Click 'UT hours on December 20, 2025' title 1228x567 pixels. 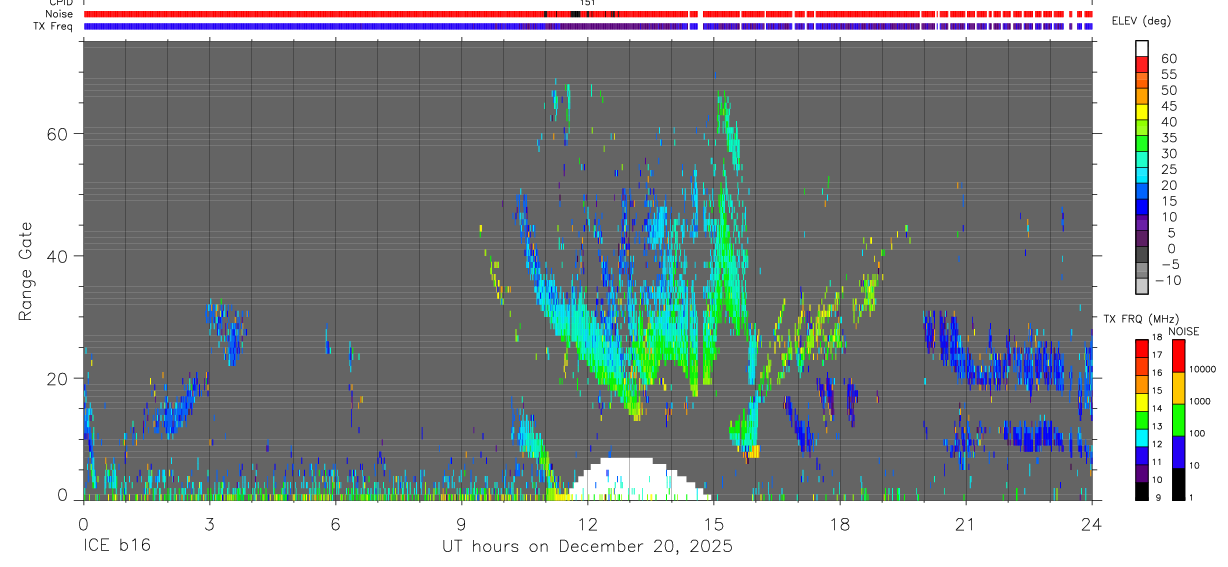(x=587, y=547)
